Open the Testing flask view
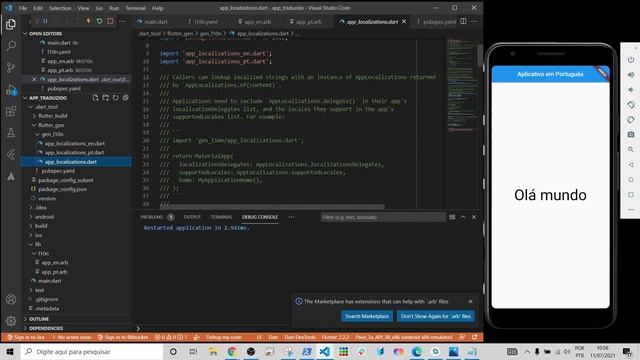Screen dimensions: 640x360 [x=11, y=133]
